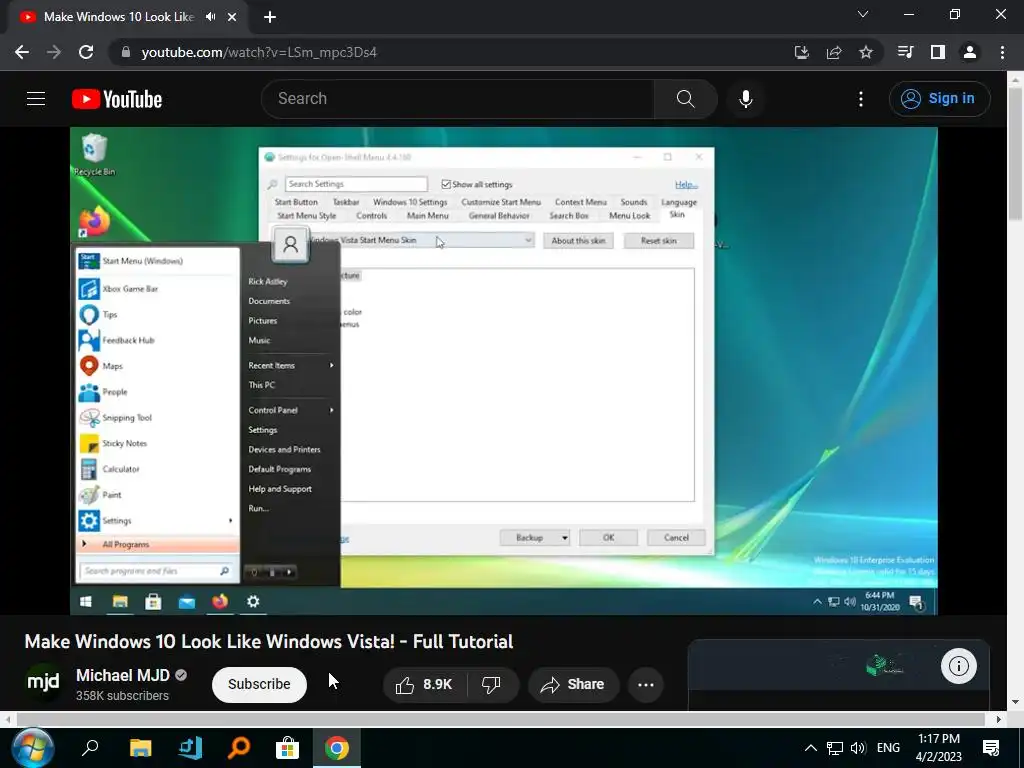This screenshot has height=768, width=1024.
Task: Open YouTube settings three-dot menu
Action: [861, 99]
